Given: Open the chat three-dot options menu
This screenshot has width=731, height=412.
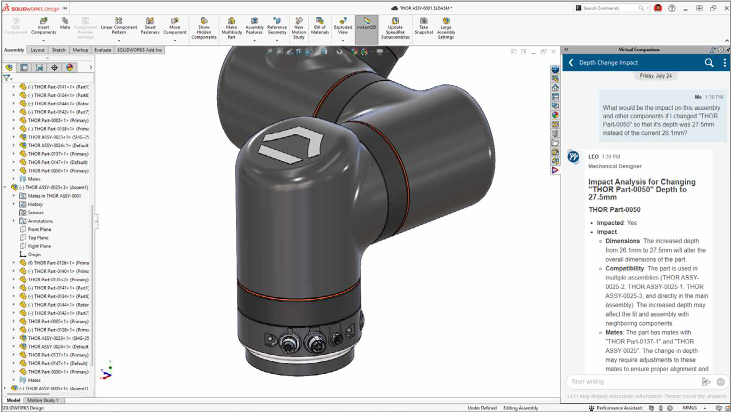Looking at the screenshot, I should point(724,62).
